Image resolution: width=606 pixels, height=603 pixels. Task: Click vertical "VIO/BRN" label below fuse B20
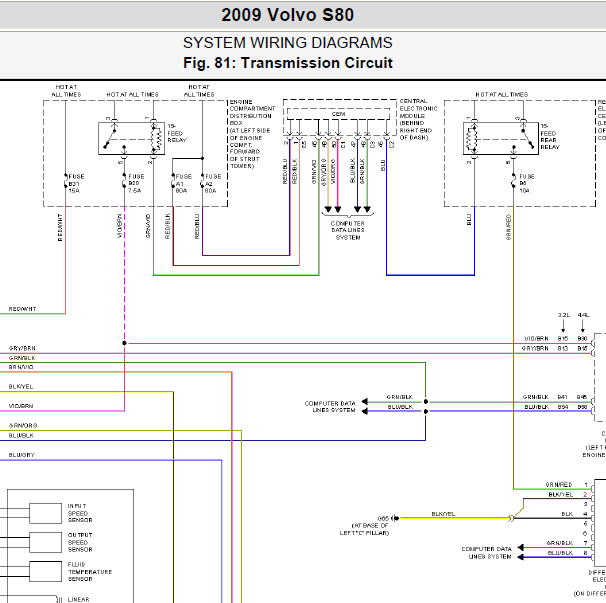coord(120,226)
